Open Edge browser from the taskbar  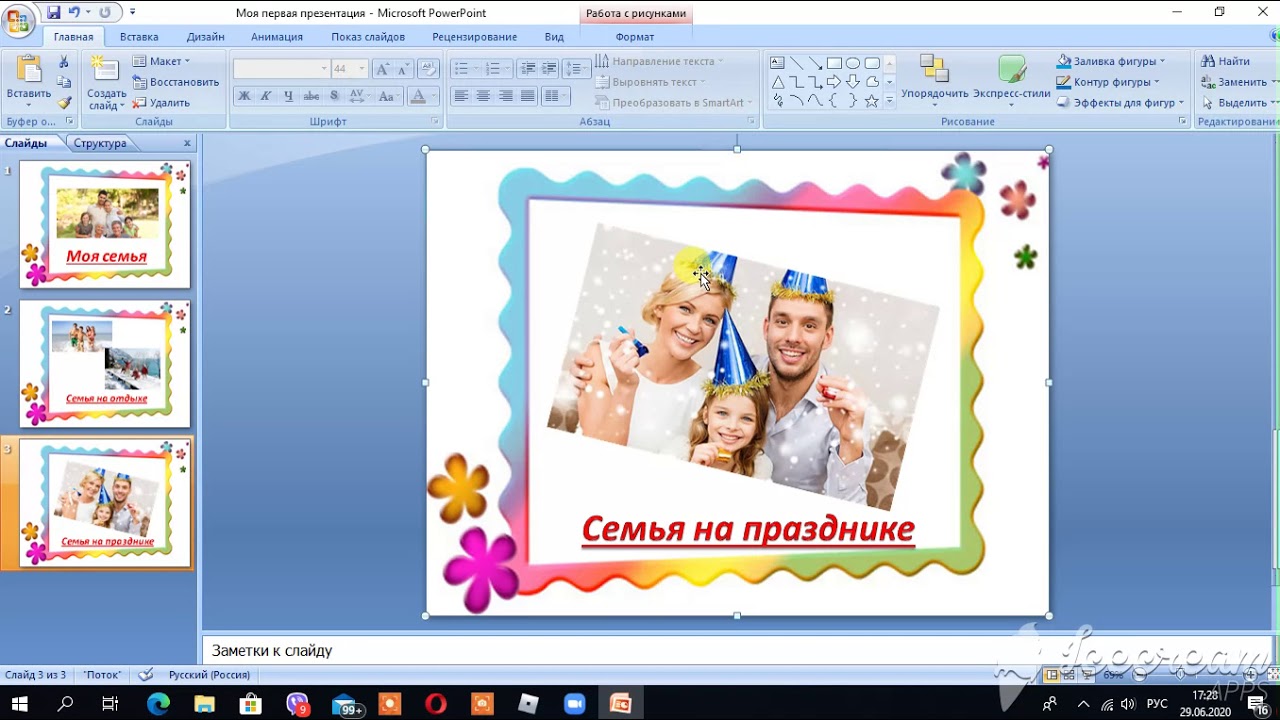click(158, 704)
